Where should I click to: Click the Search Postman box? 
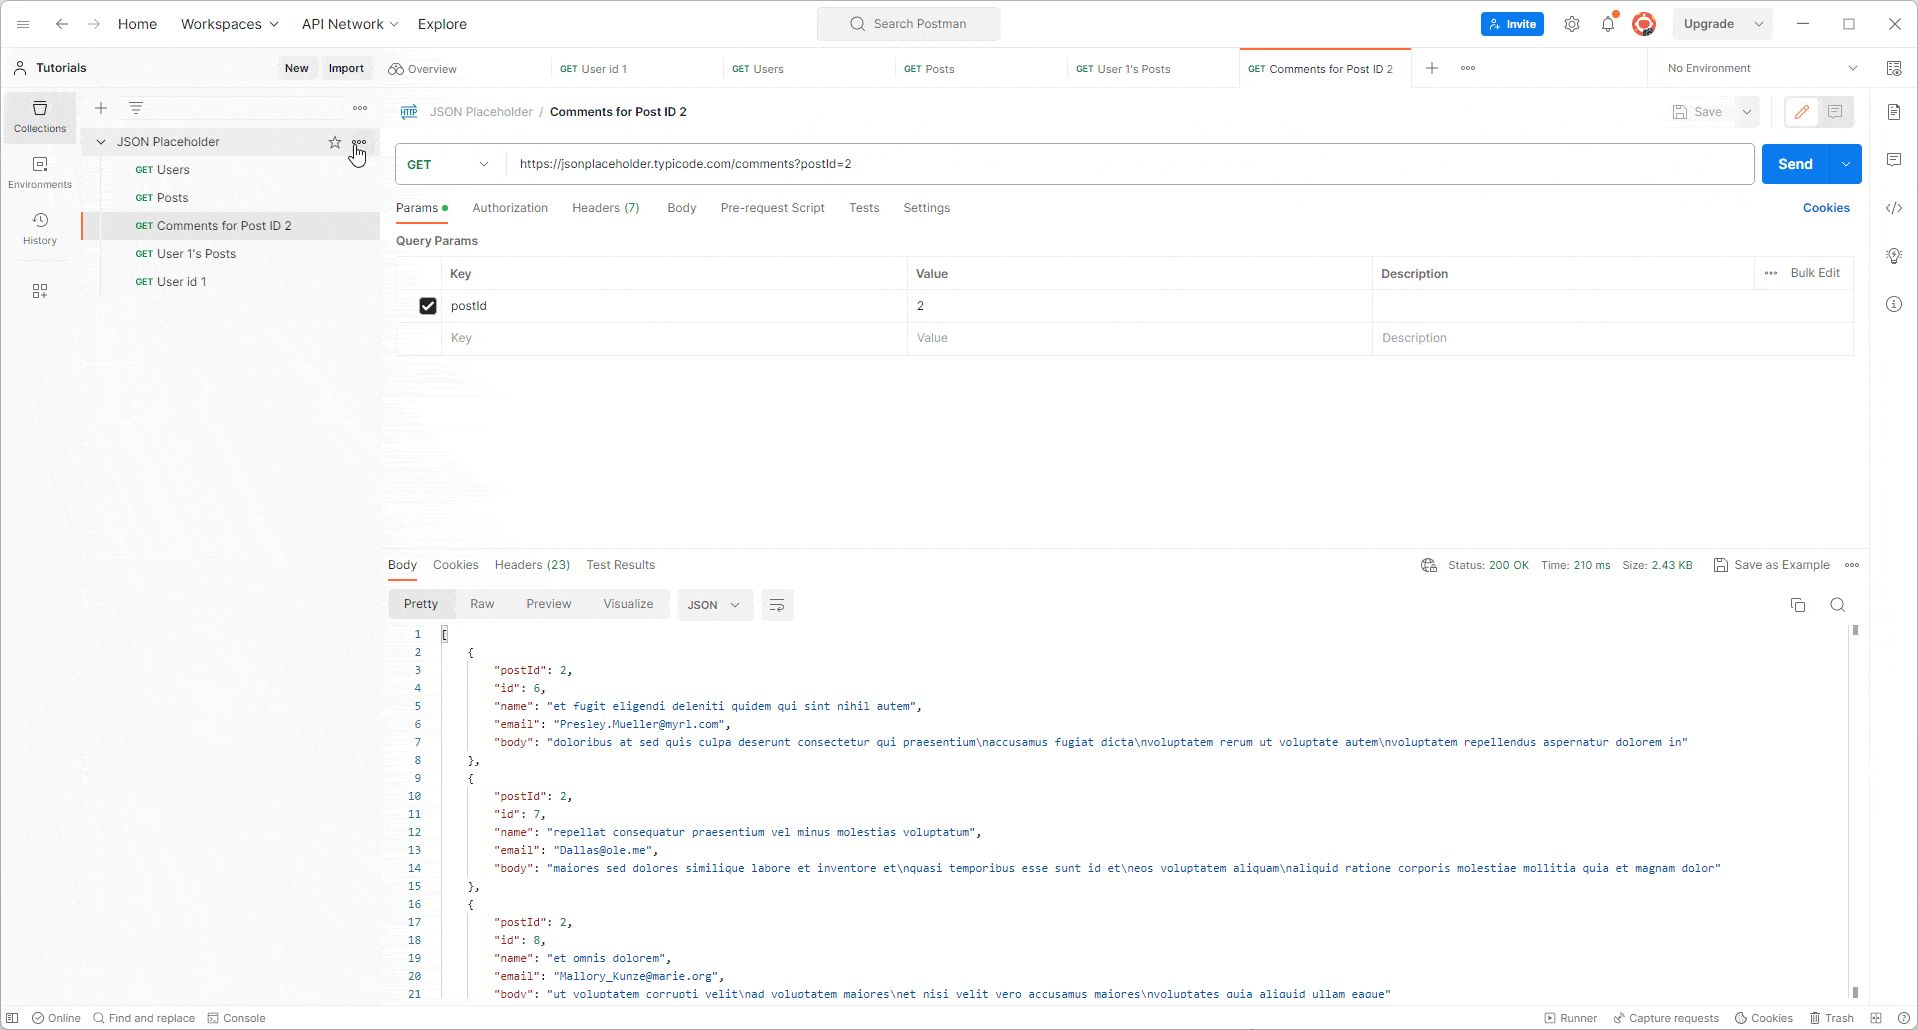[x=908, y=24]
